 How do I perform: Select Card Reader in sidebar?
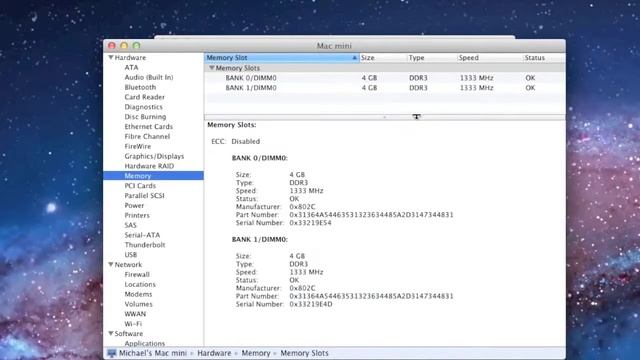pos(144,97)
